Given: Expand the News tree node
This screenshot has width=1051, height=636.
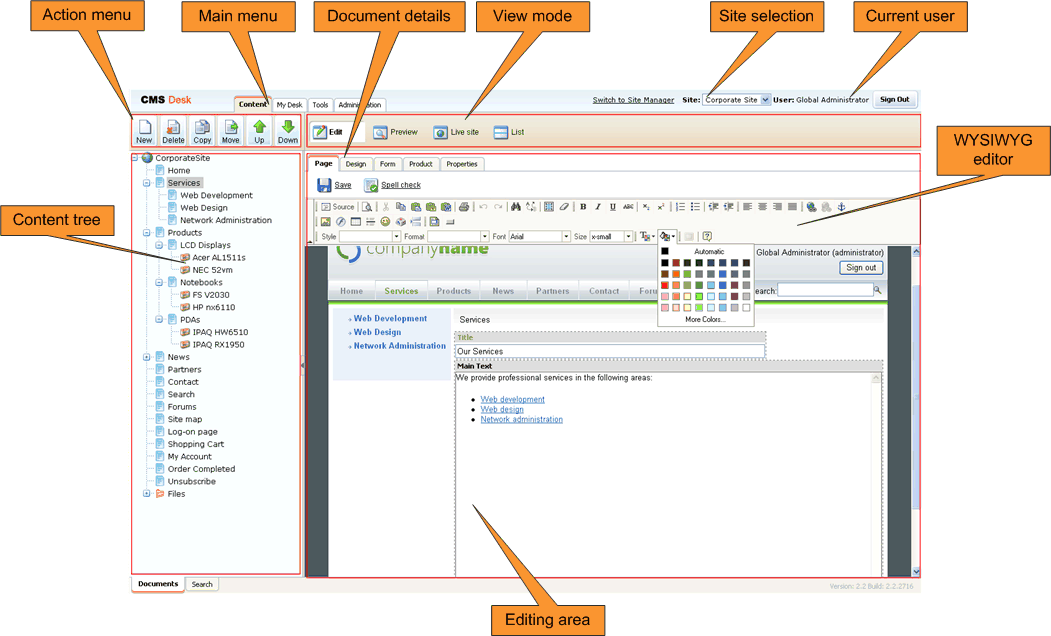Looking at the screenshot, I should (x=147, y=357).
